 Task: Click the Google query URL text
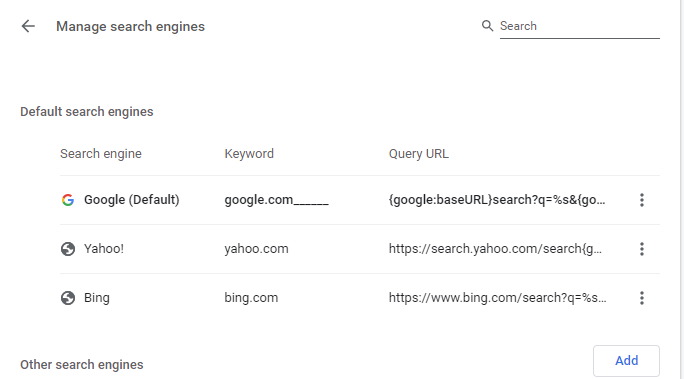pos(497,200)
